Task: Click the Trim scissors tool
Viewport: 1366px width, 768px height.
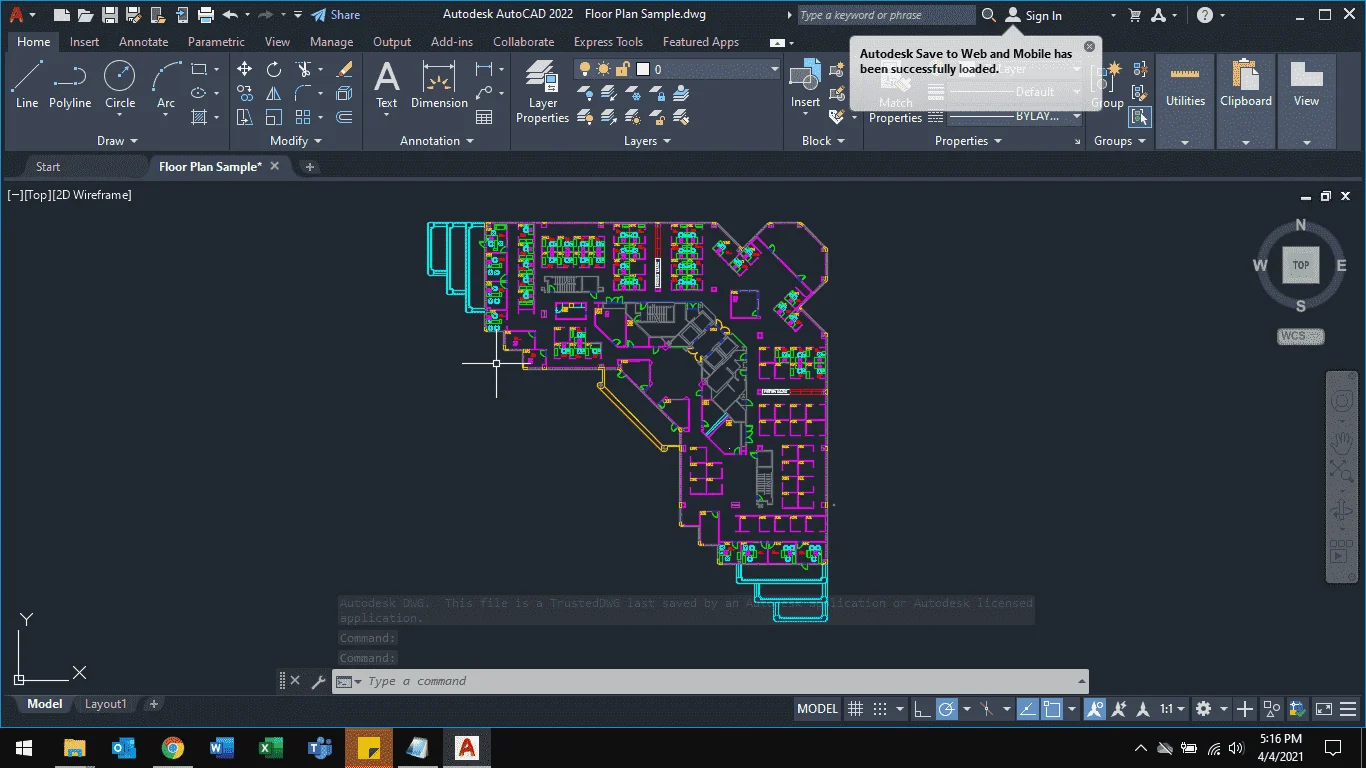Action: click(304, 69)
